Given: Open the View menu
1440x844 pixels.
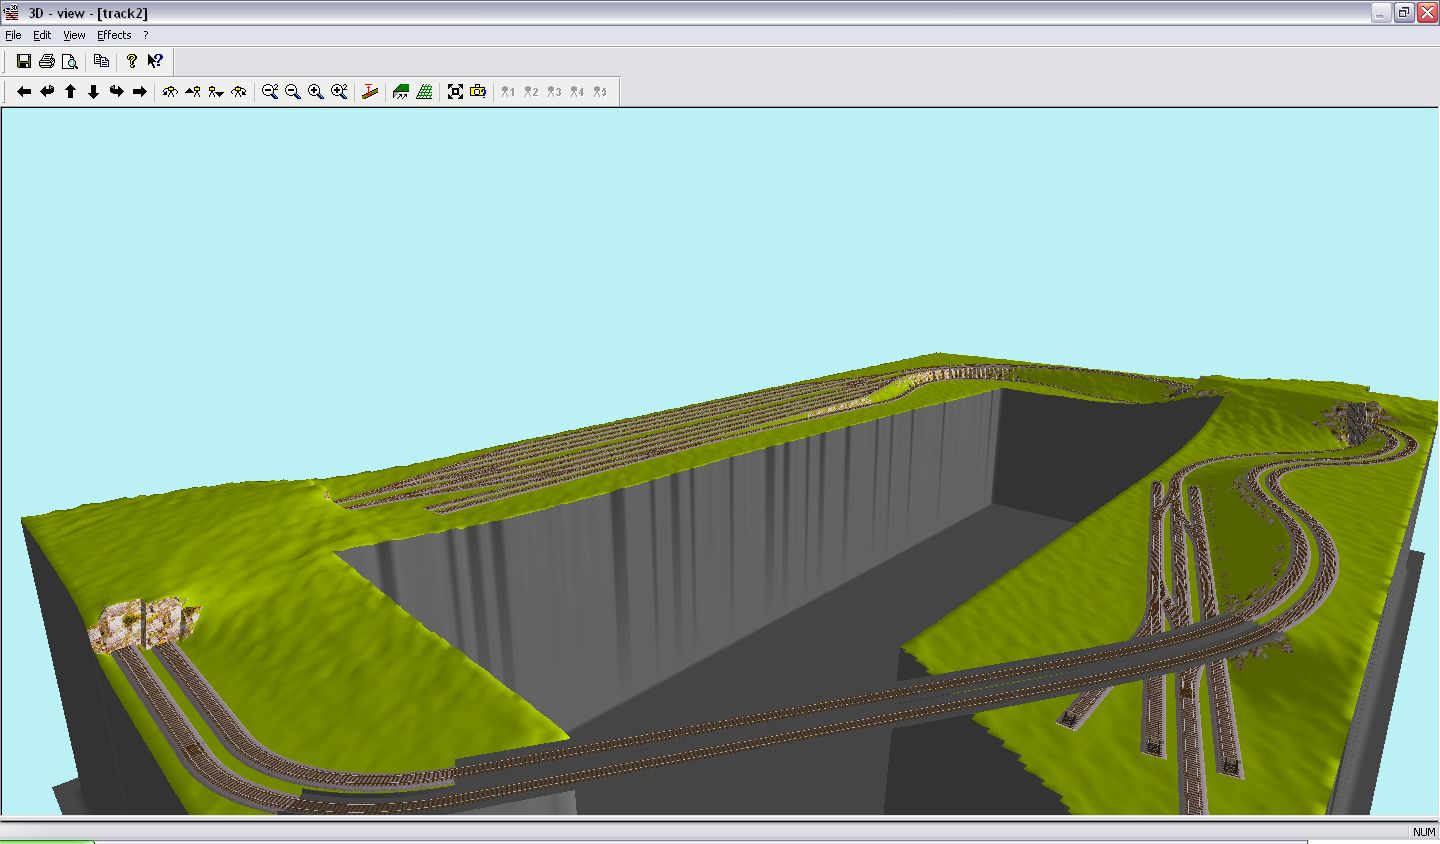Looking at the screenshot, I should [x=74, y=35].
